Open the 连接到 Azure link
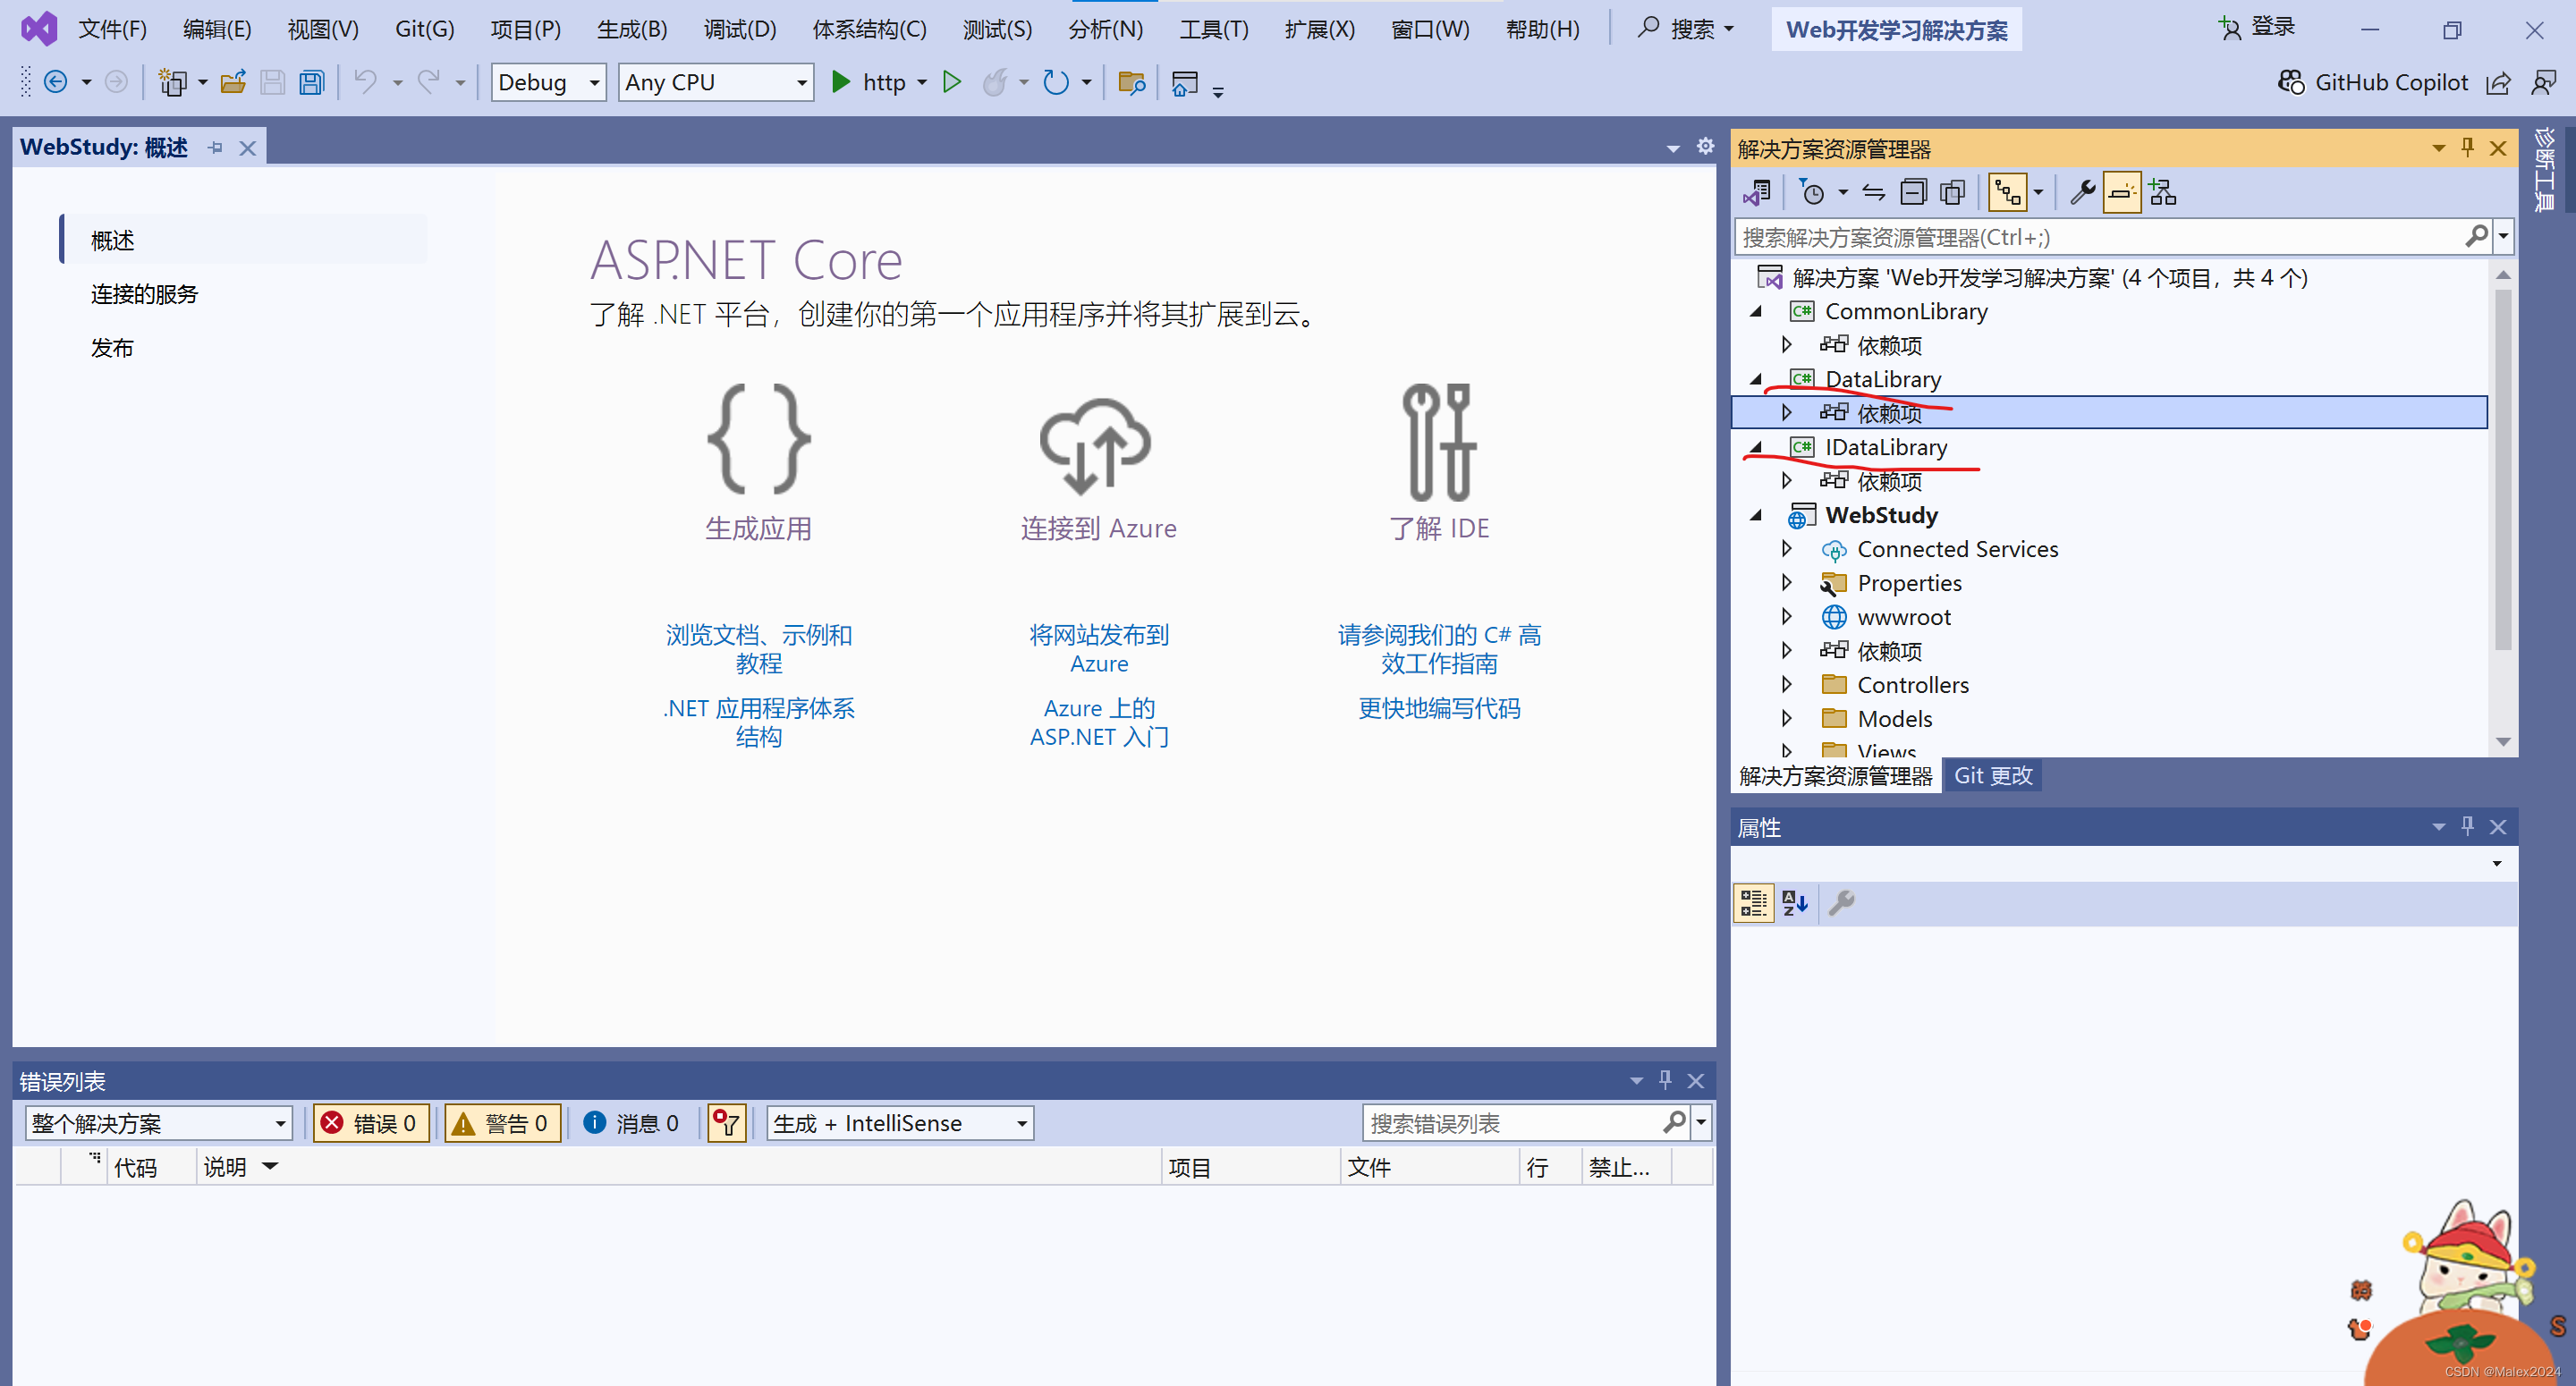The image size is (2576, 1386). click(1098, 528)
